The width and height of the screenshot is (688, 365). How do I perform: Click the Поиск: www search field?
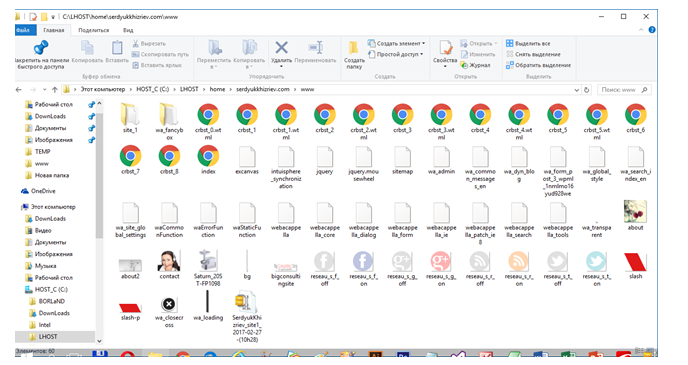624,89
